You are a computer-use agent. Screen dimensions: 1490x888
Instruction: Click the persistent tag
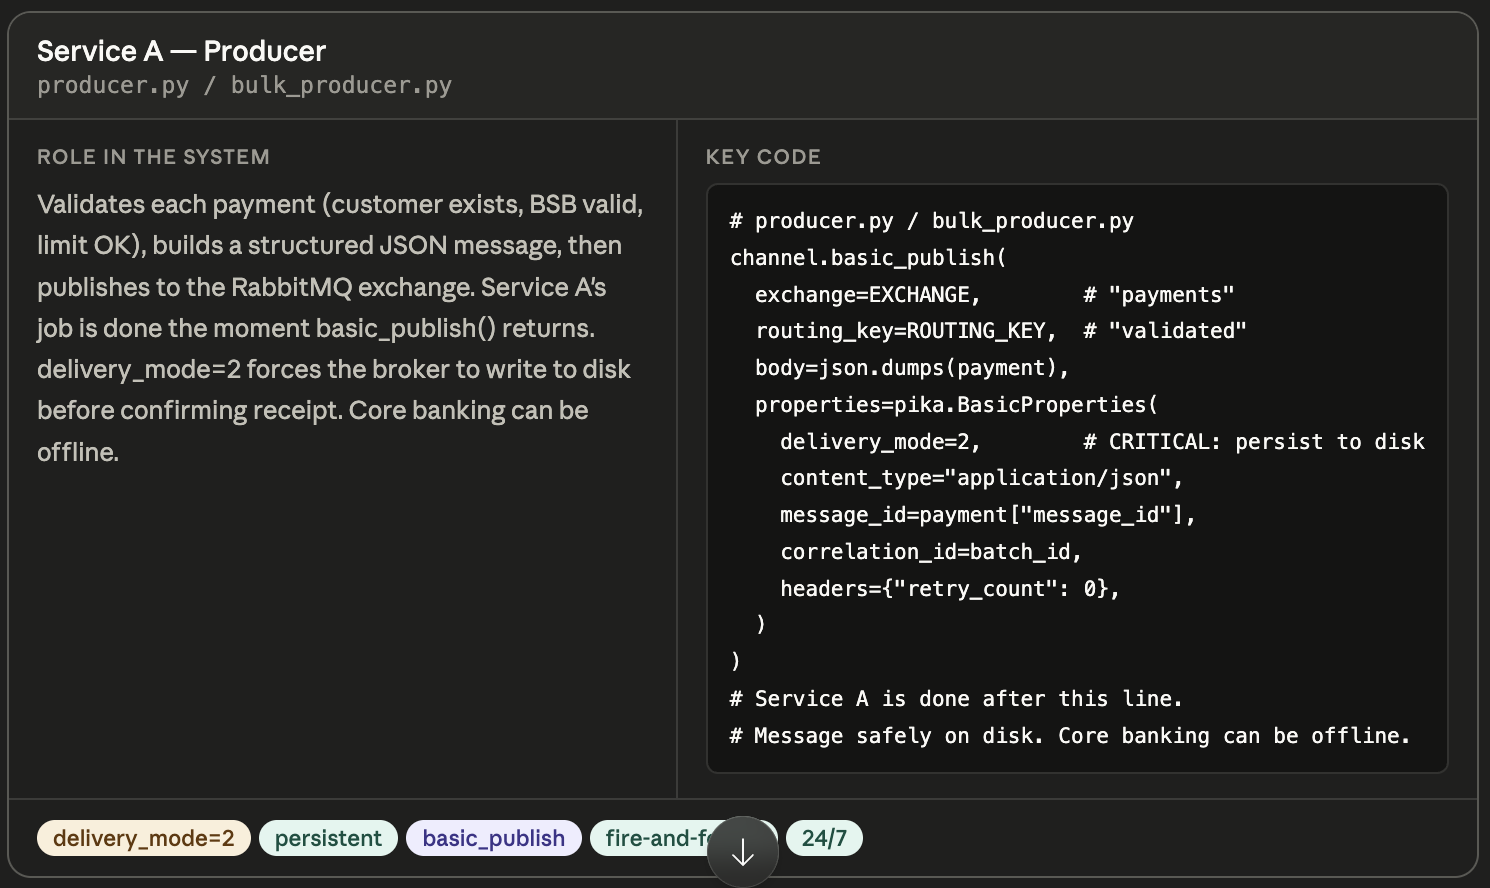click(x=328, y=838)
